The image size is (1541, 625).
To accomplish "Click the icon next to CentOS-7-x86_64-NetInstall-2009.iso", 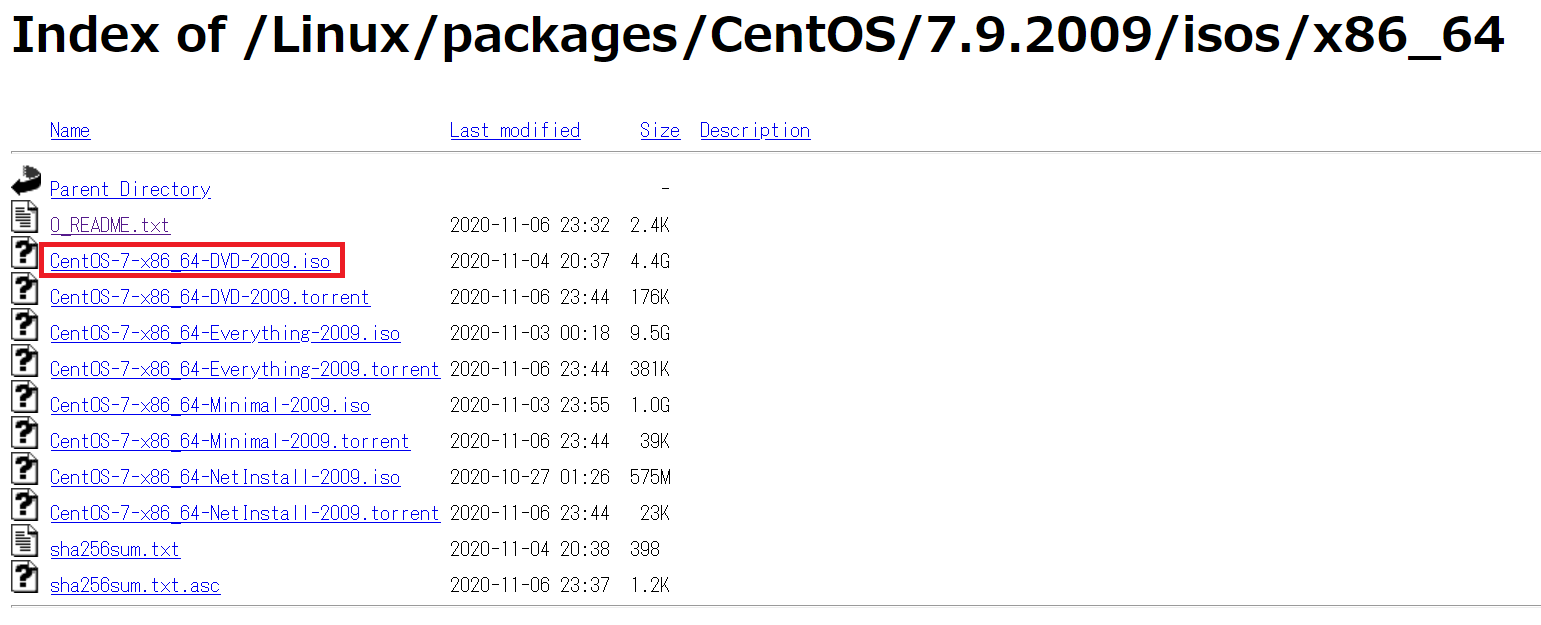I will 24,469.
